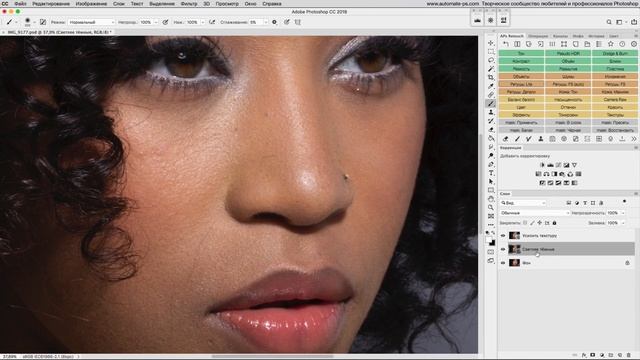Click the star icon in APs panel
640x360 pixels.
coord(611,44)
